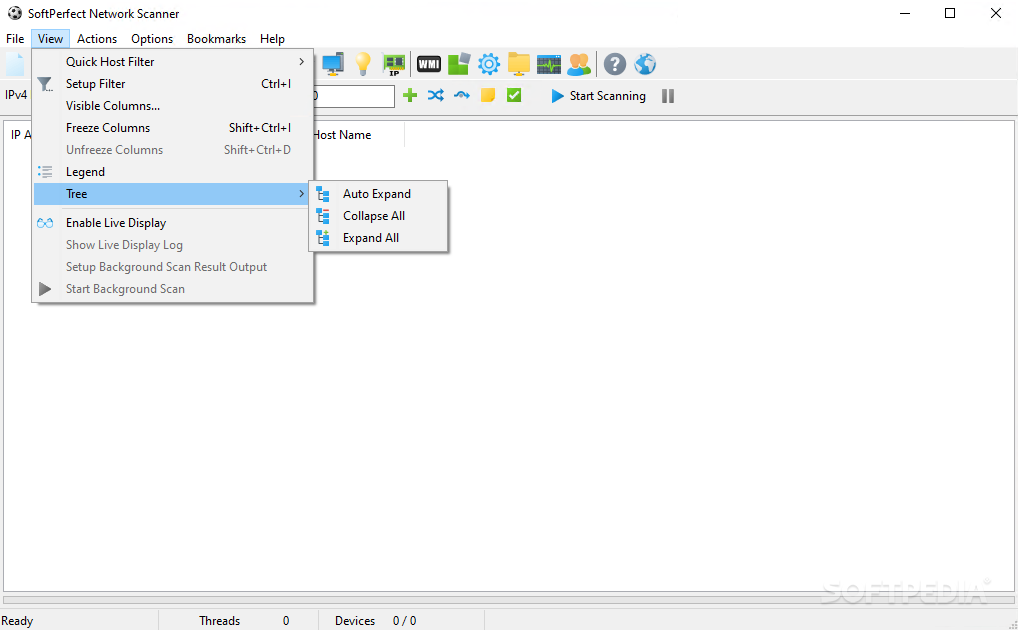Viewport: 1018px width, 630px height.
Task: Open the blue gear settings icon
Action: [489, 64]
